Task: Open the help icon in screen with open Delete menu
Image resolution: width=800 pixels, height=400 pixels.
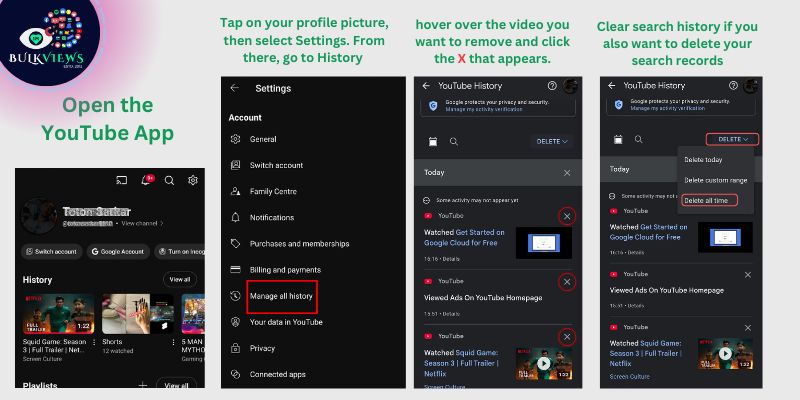Action: (734, 85)
